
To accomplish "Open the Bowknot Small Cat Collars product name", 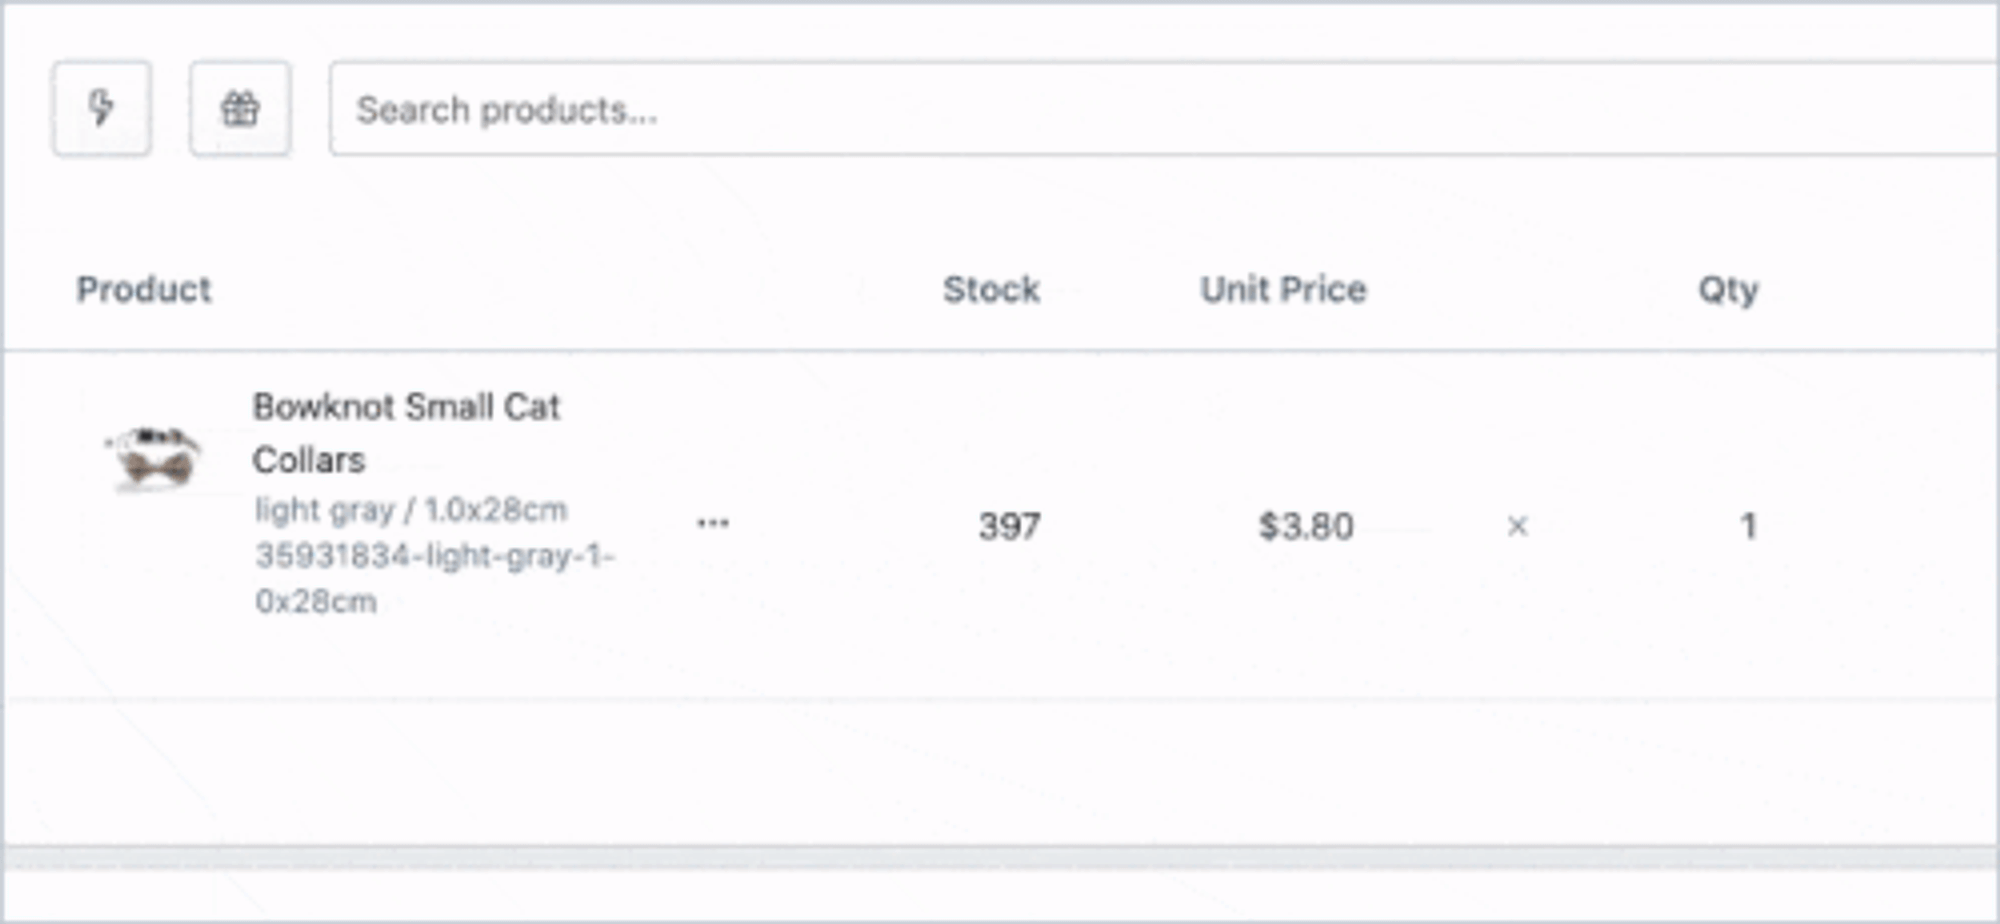I will [x=405, y=433].
